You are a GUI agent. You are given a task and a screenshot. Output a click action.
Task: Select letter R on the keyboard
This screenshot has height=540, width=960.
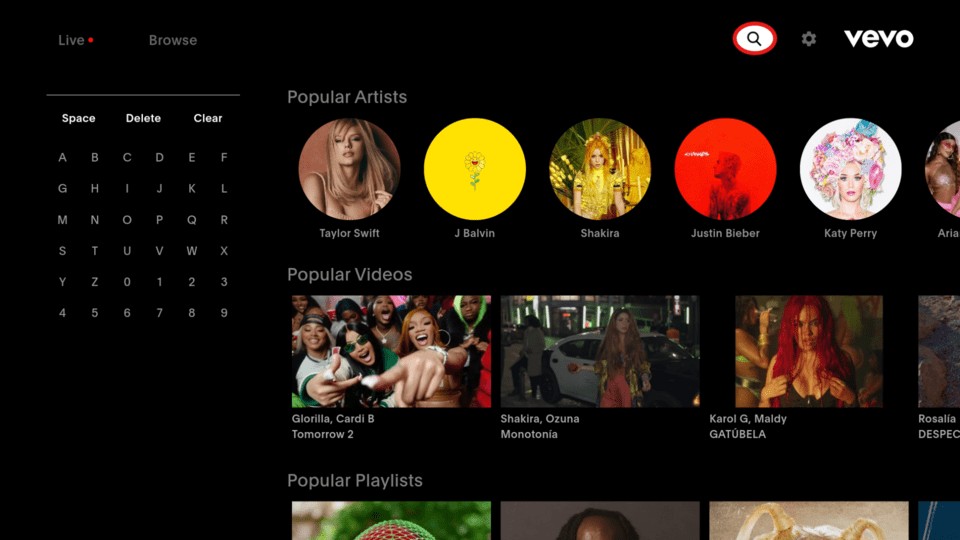click(x=224, y=220)
